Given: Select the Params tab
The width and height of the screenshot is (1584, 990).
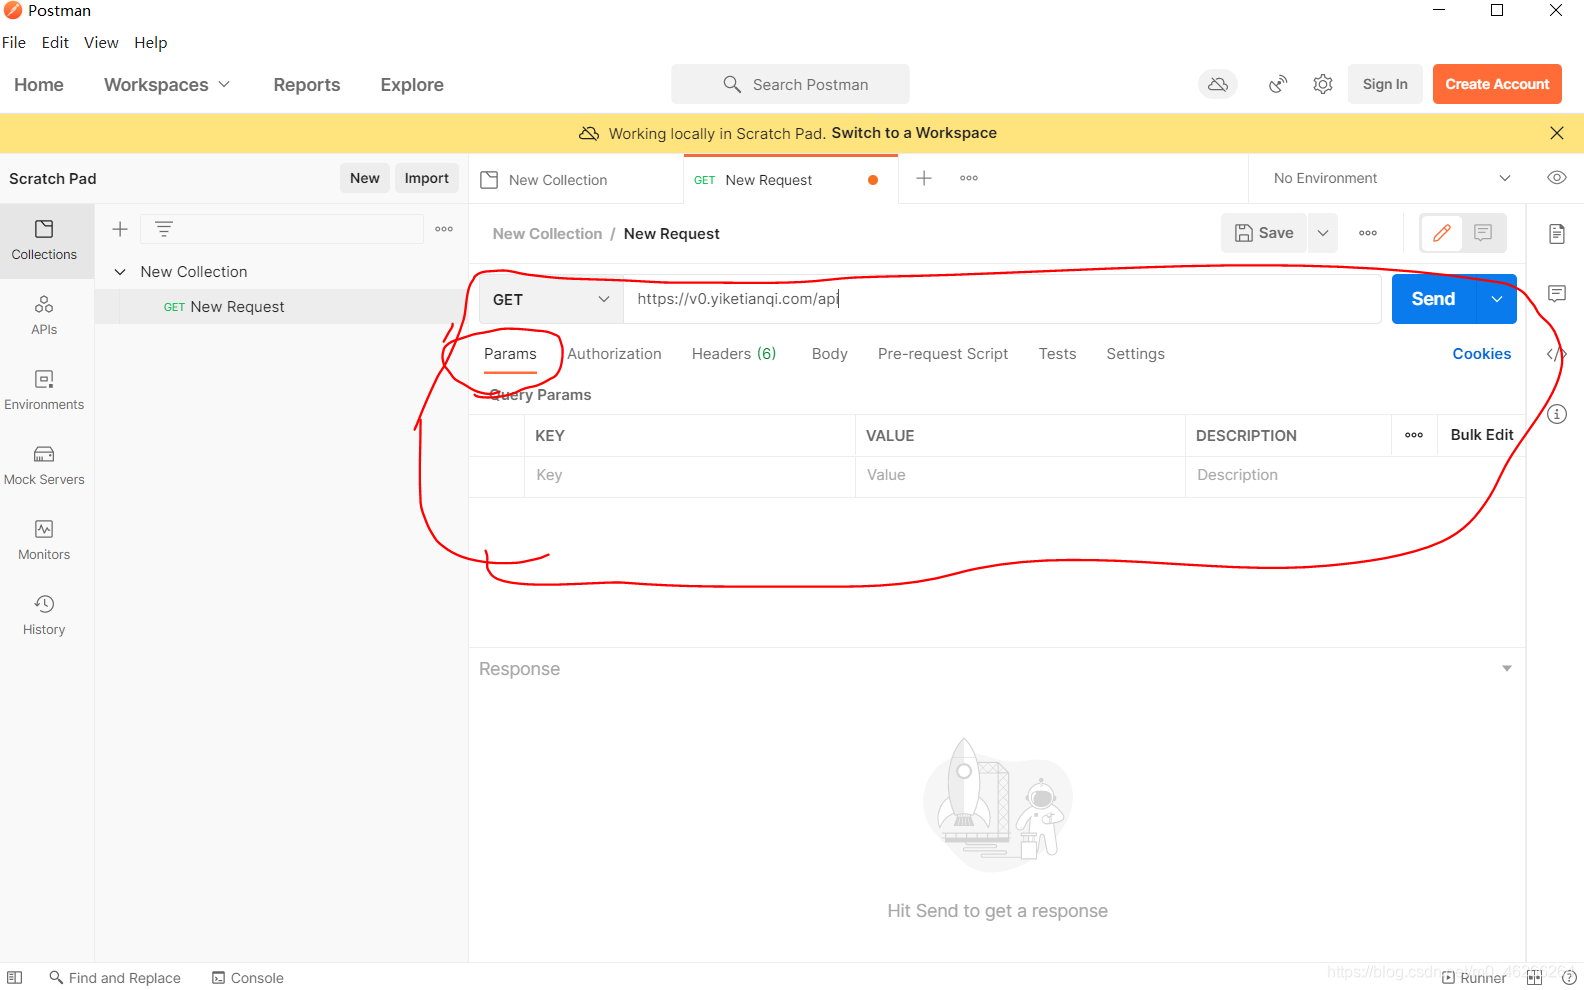Looking at the screenshot, I should click(x=510, y=354).
